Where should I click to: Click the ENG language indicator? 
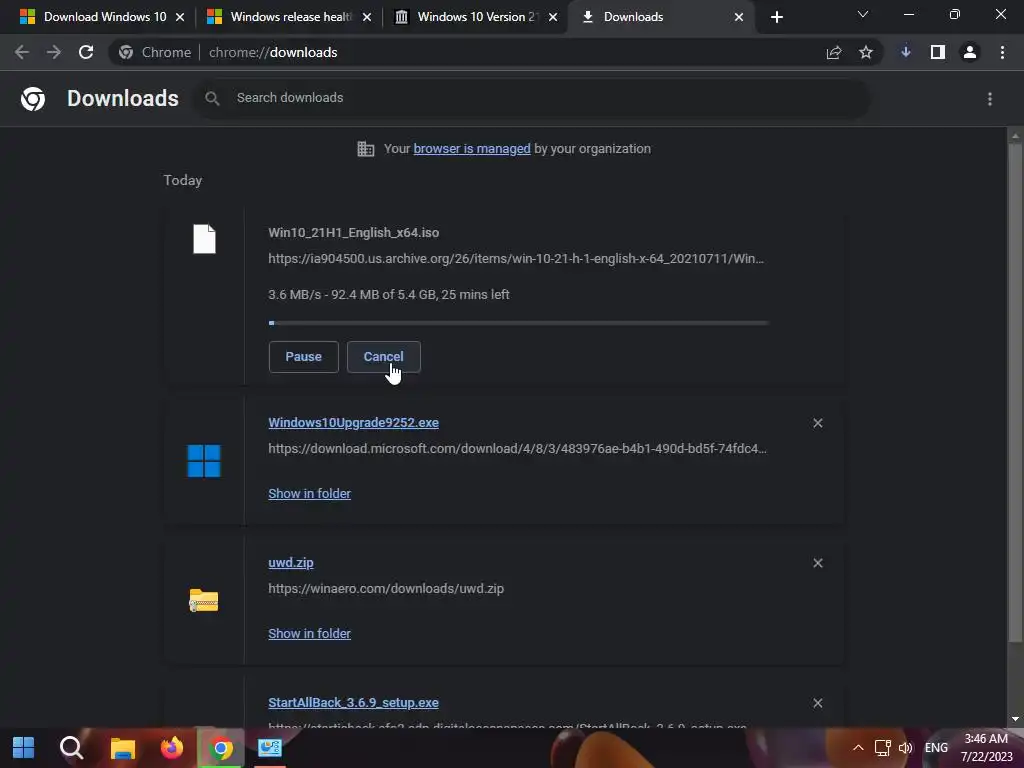point(936,748)
